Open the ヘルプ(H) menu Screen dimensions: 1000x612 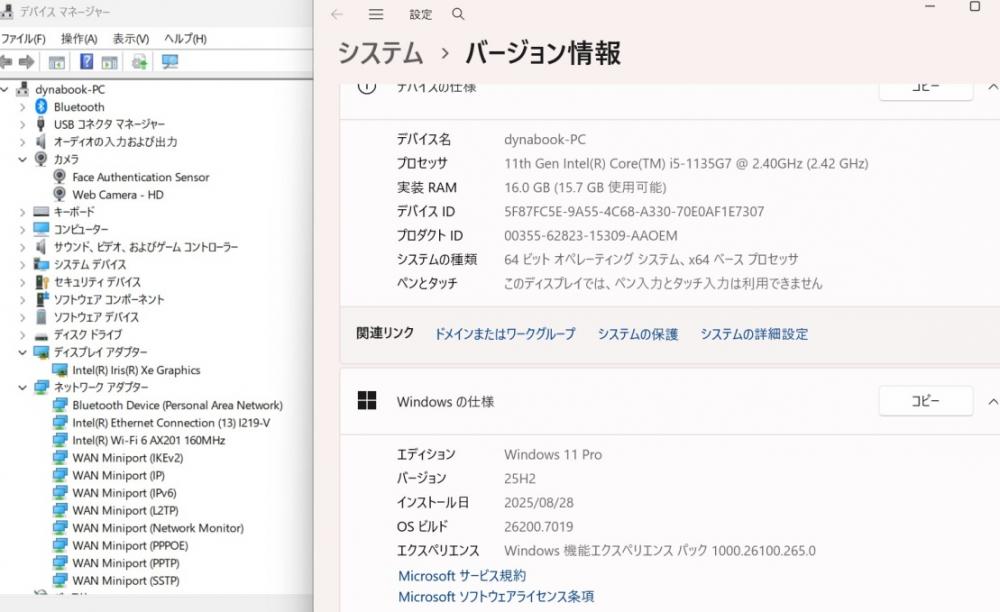[185, 38]
